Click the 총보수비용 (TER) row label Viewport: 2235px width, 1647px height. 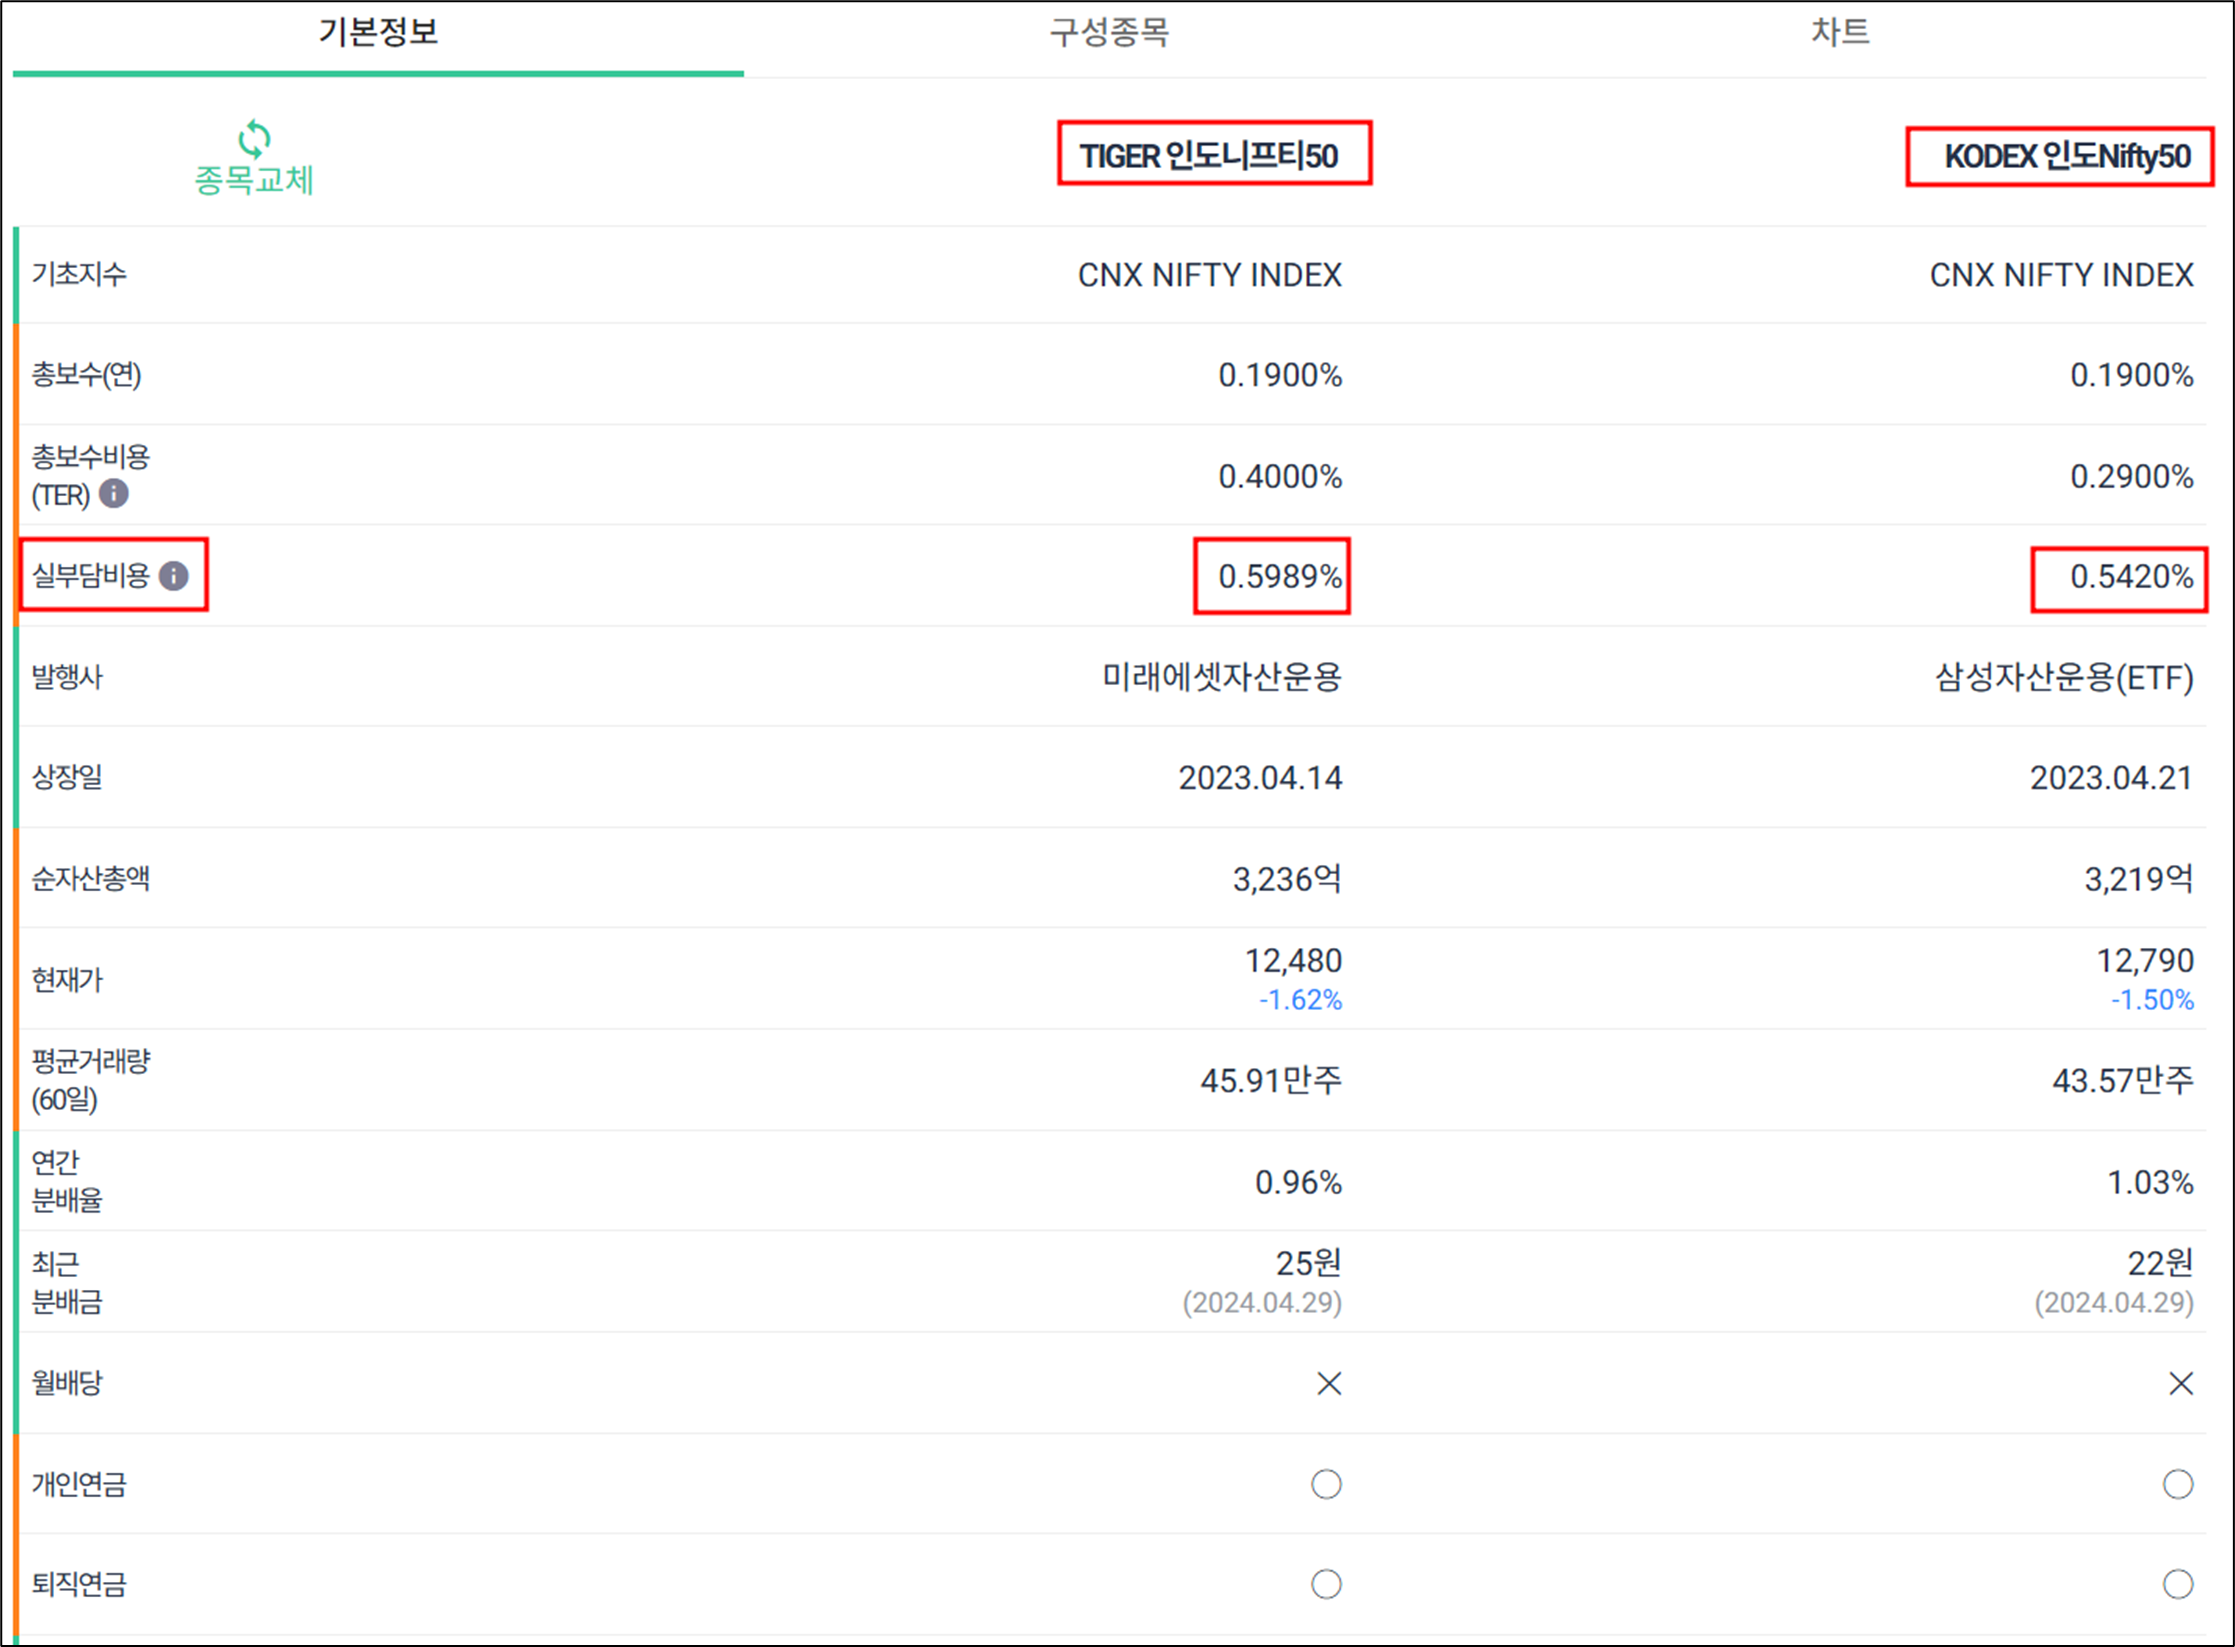[x=90, y=475]
